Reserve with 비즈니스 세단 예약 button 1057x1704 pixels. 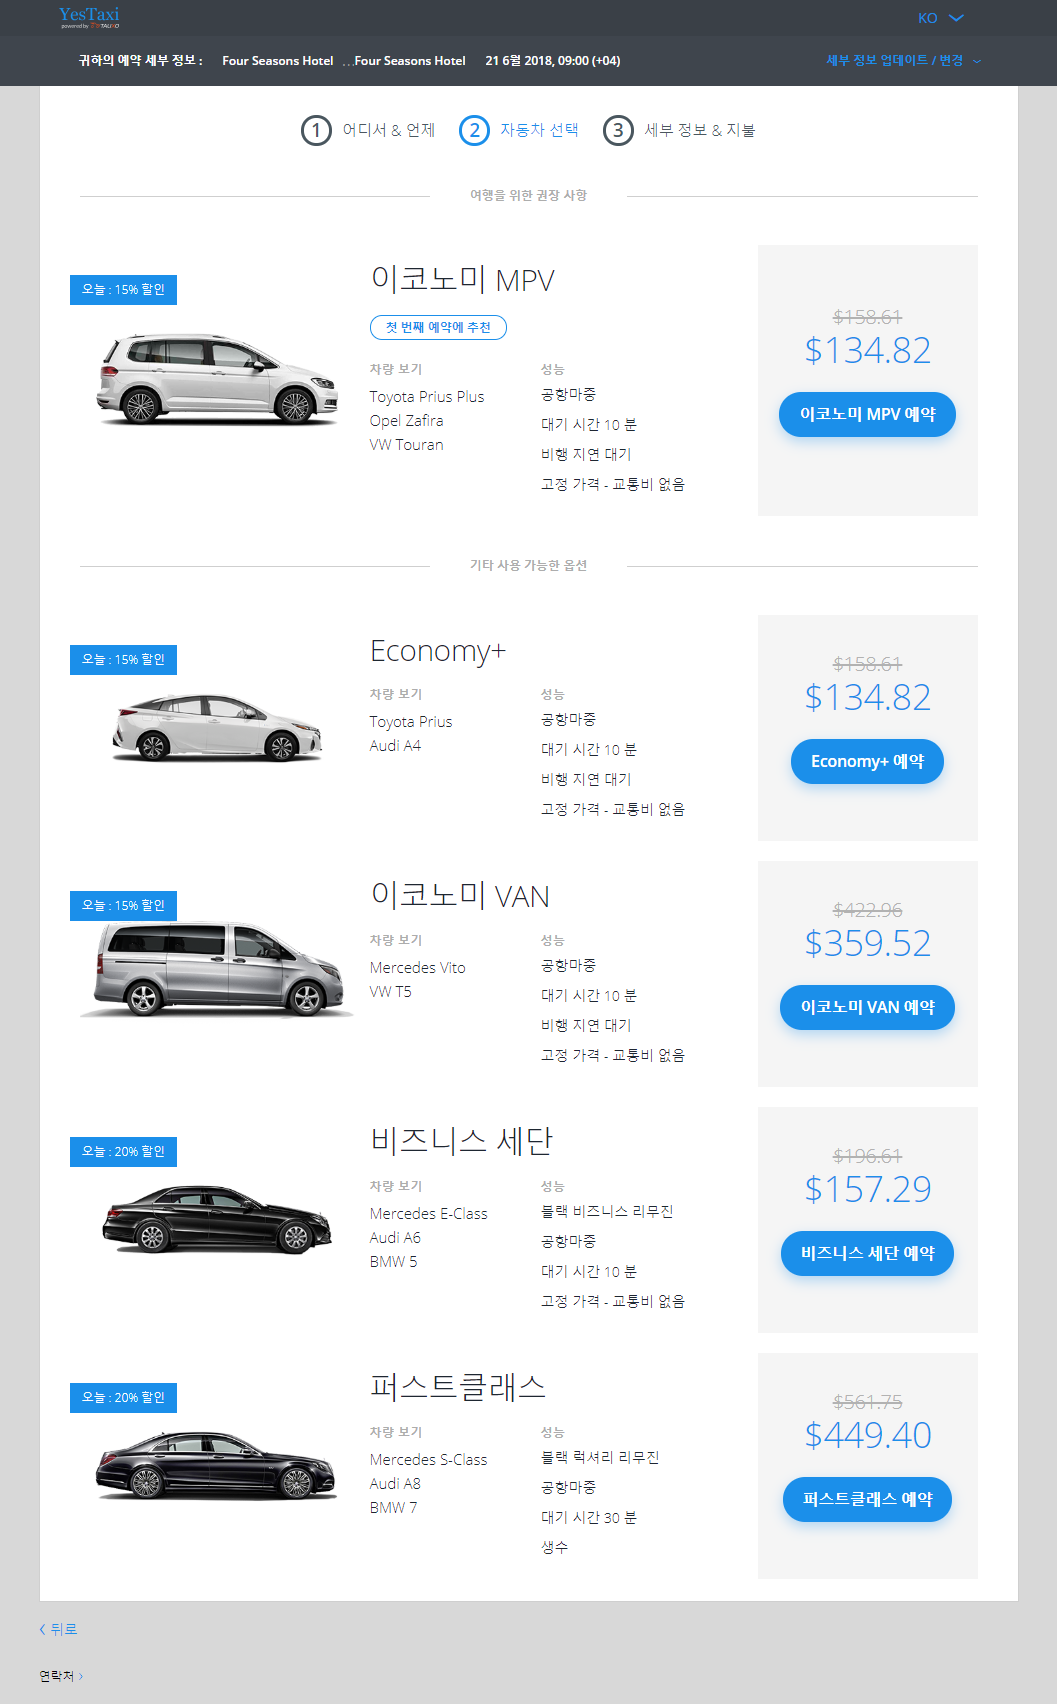point(867,1253)
